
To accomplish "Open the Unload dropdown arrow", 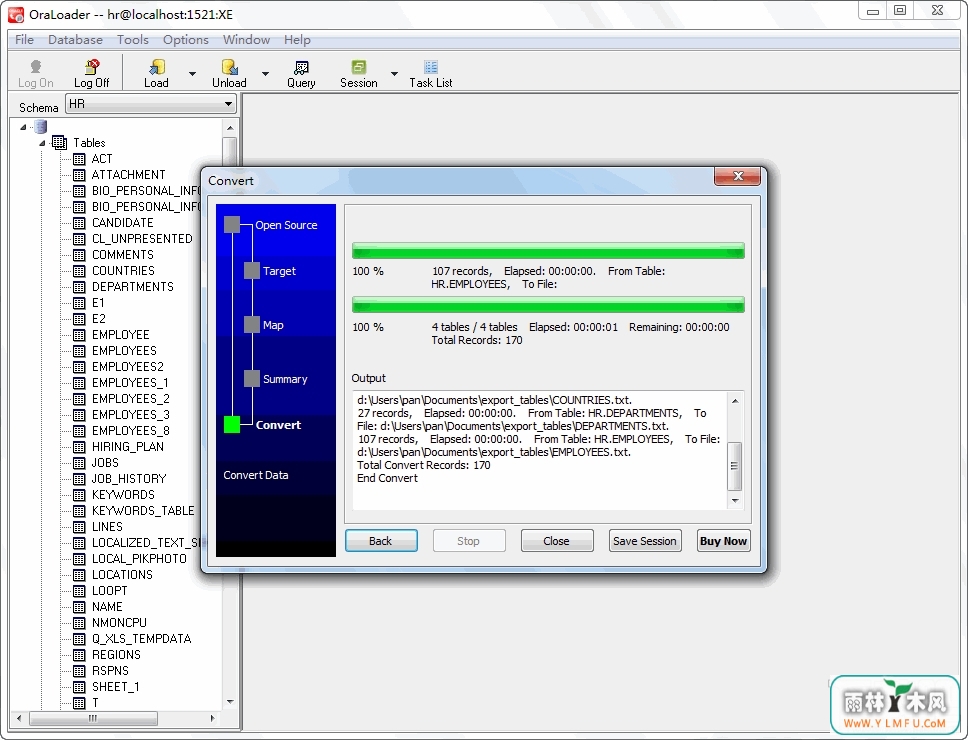I will pos(265,73).
